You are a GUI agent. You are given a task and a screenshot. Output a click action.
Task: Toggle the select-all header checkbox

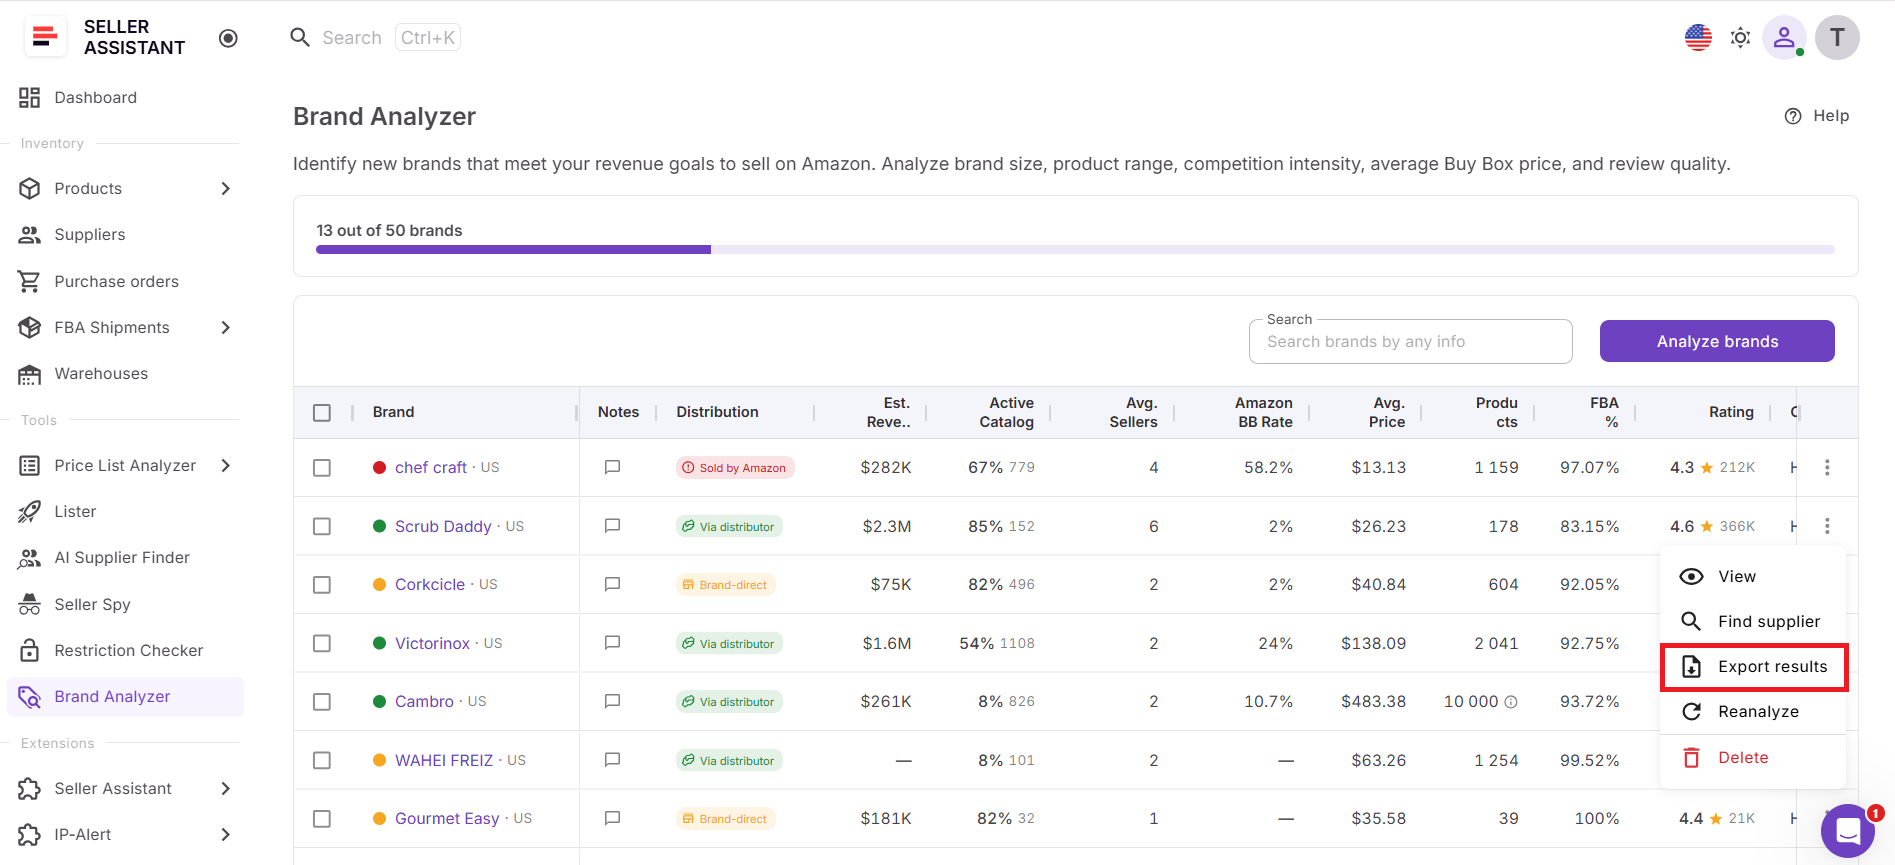click(x=322, y=412)
